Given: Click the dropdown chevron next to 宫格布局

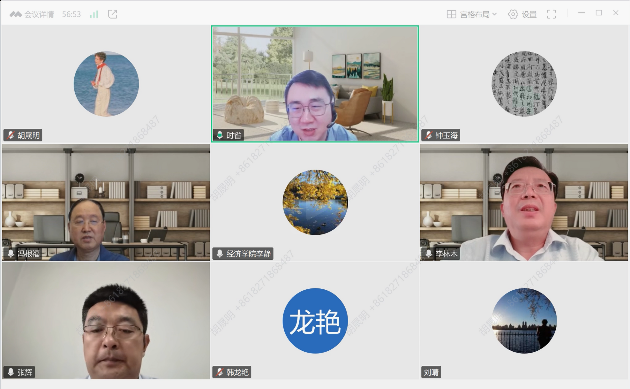Looking at the screenshot, I should [495, 14].
